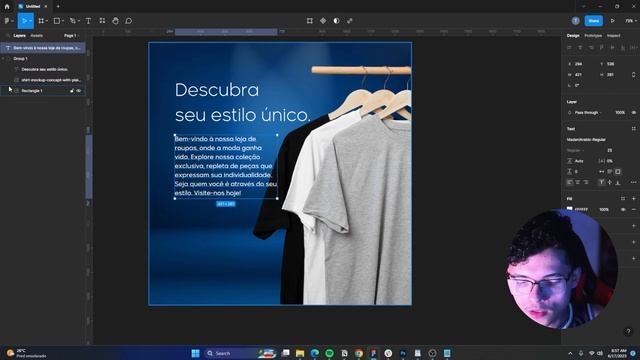Select the 'Descubra seu estilo único' layer
The image size is (640, 360).
tap(44, 69)
